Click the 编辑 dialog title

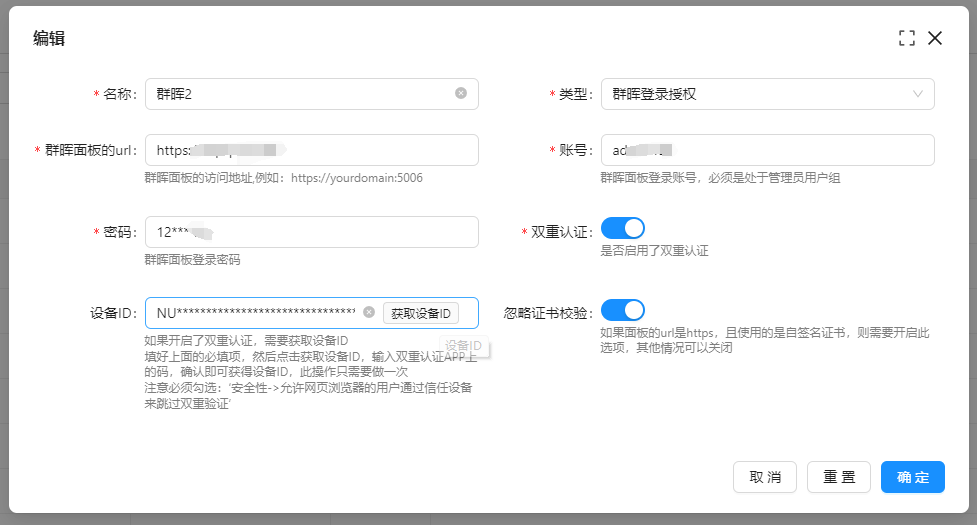pyautogui.click(x=49, y=38)
